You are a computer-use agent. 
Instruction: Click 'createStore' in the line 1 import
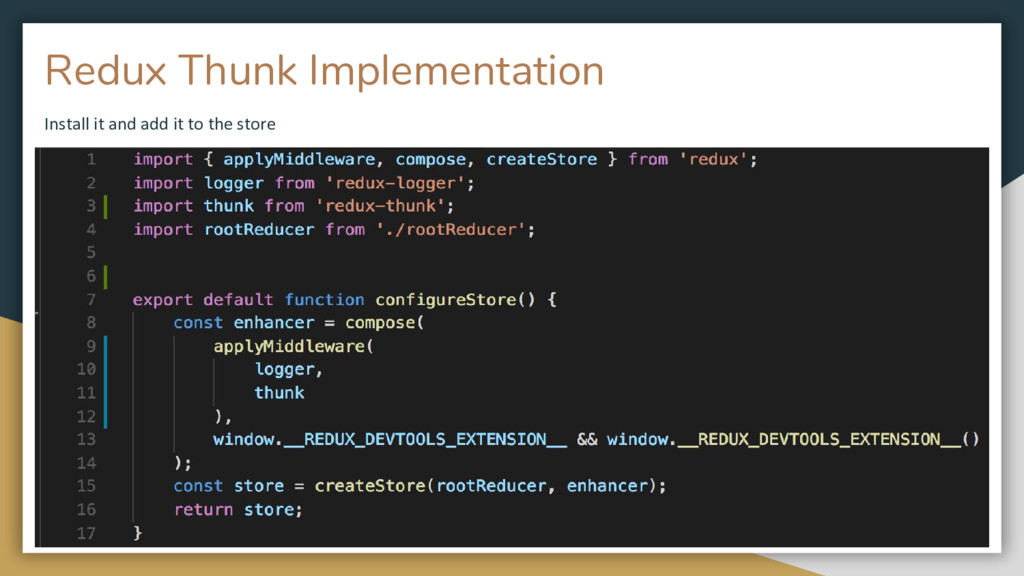tap(541, 159)
